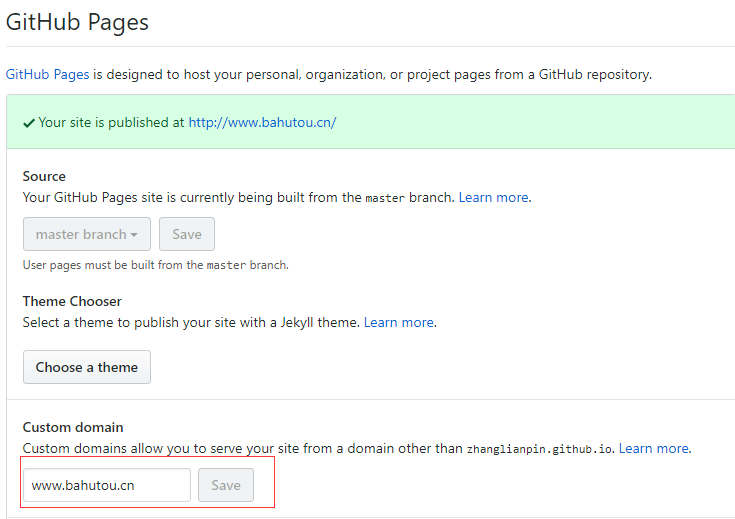Open published site link http://www.bahutou.cn/
Screen dimensions: 735x519
(262, 122)
